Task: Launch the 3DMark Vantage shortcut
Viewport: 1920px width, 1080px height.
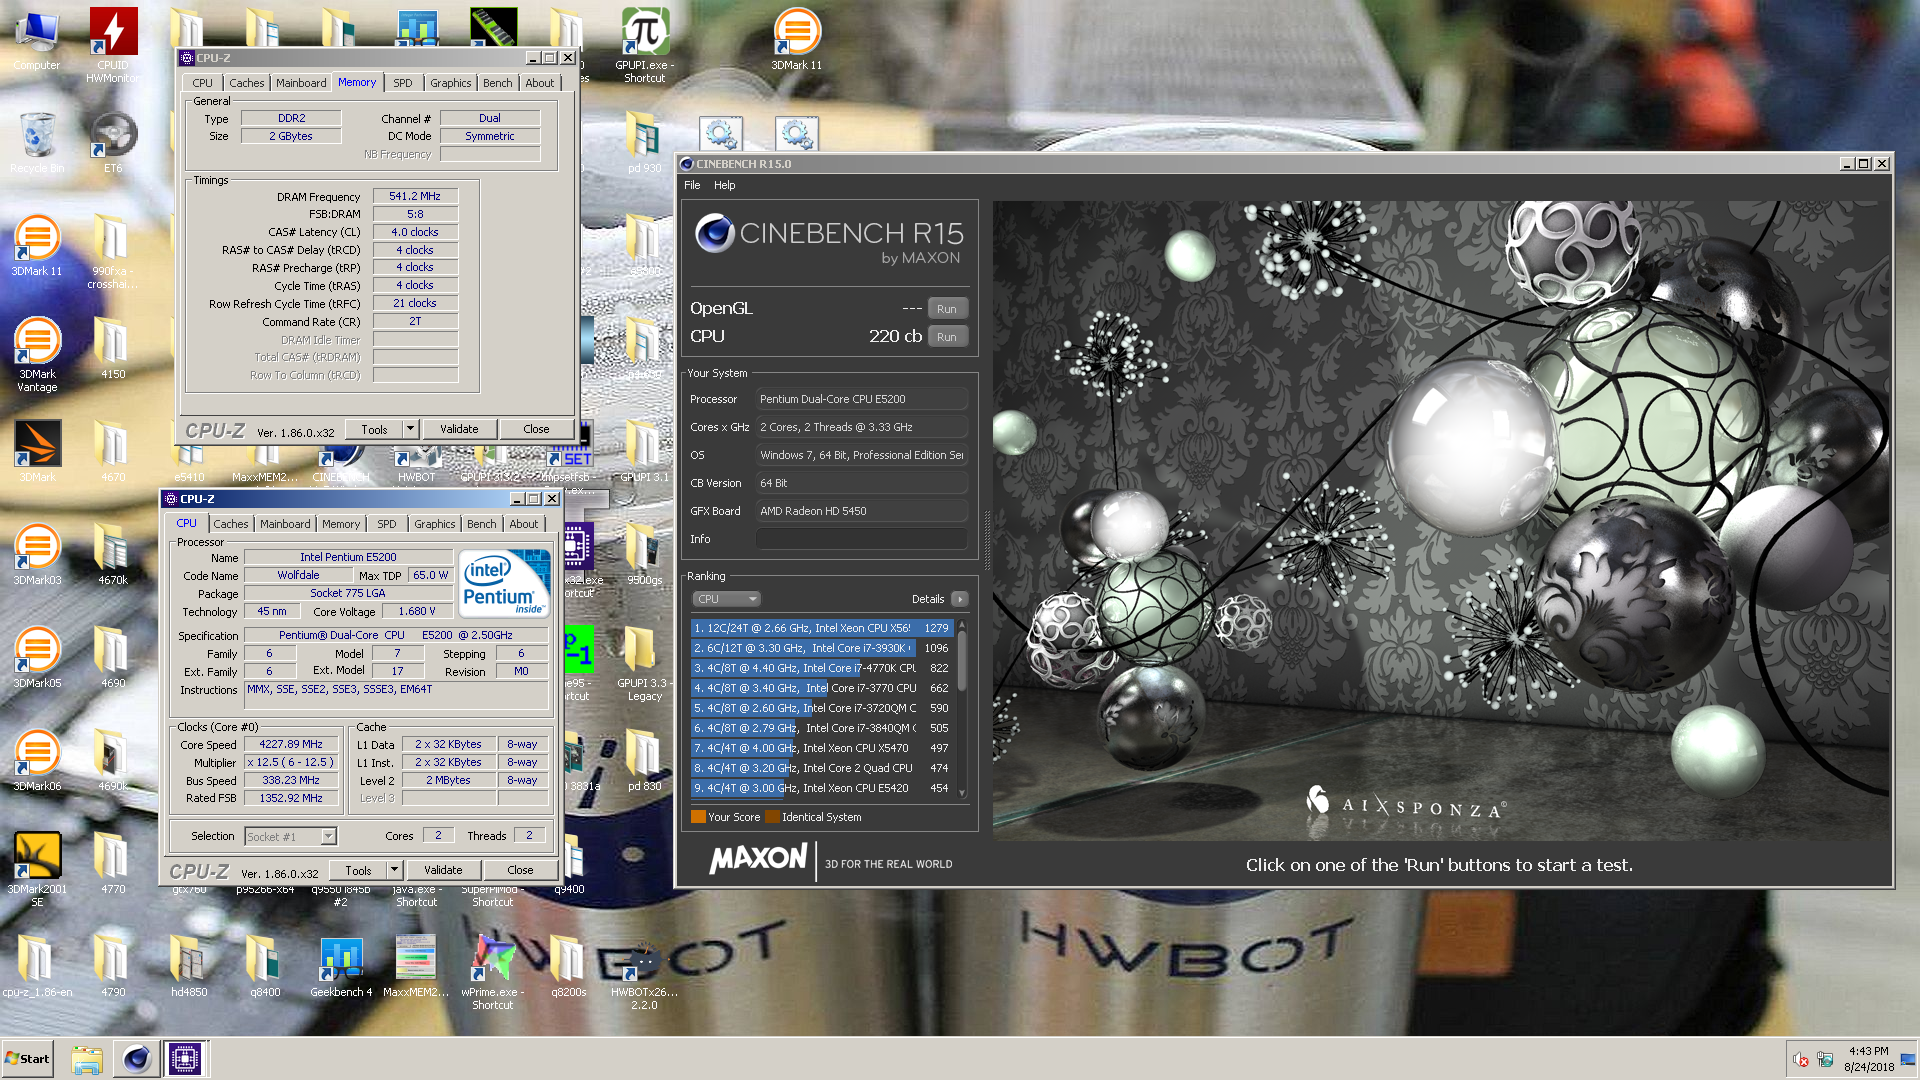Action: [x=37, y=355]
